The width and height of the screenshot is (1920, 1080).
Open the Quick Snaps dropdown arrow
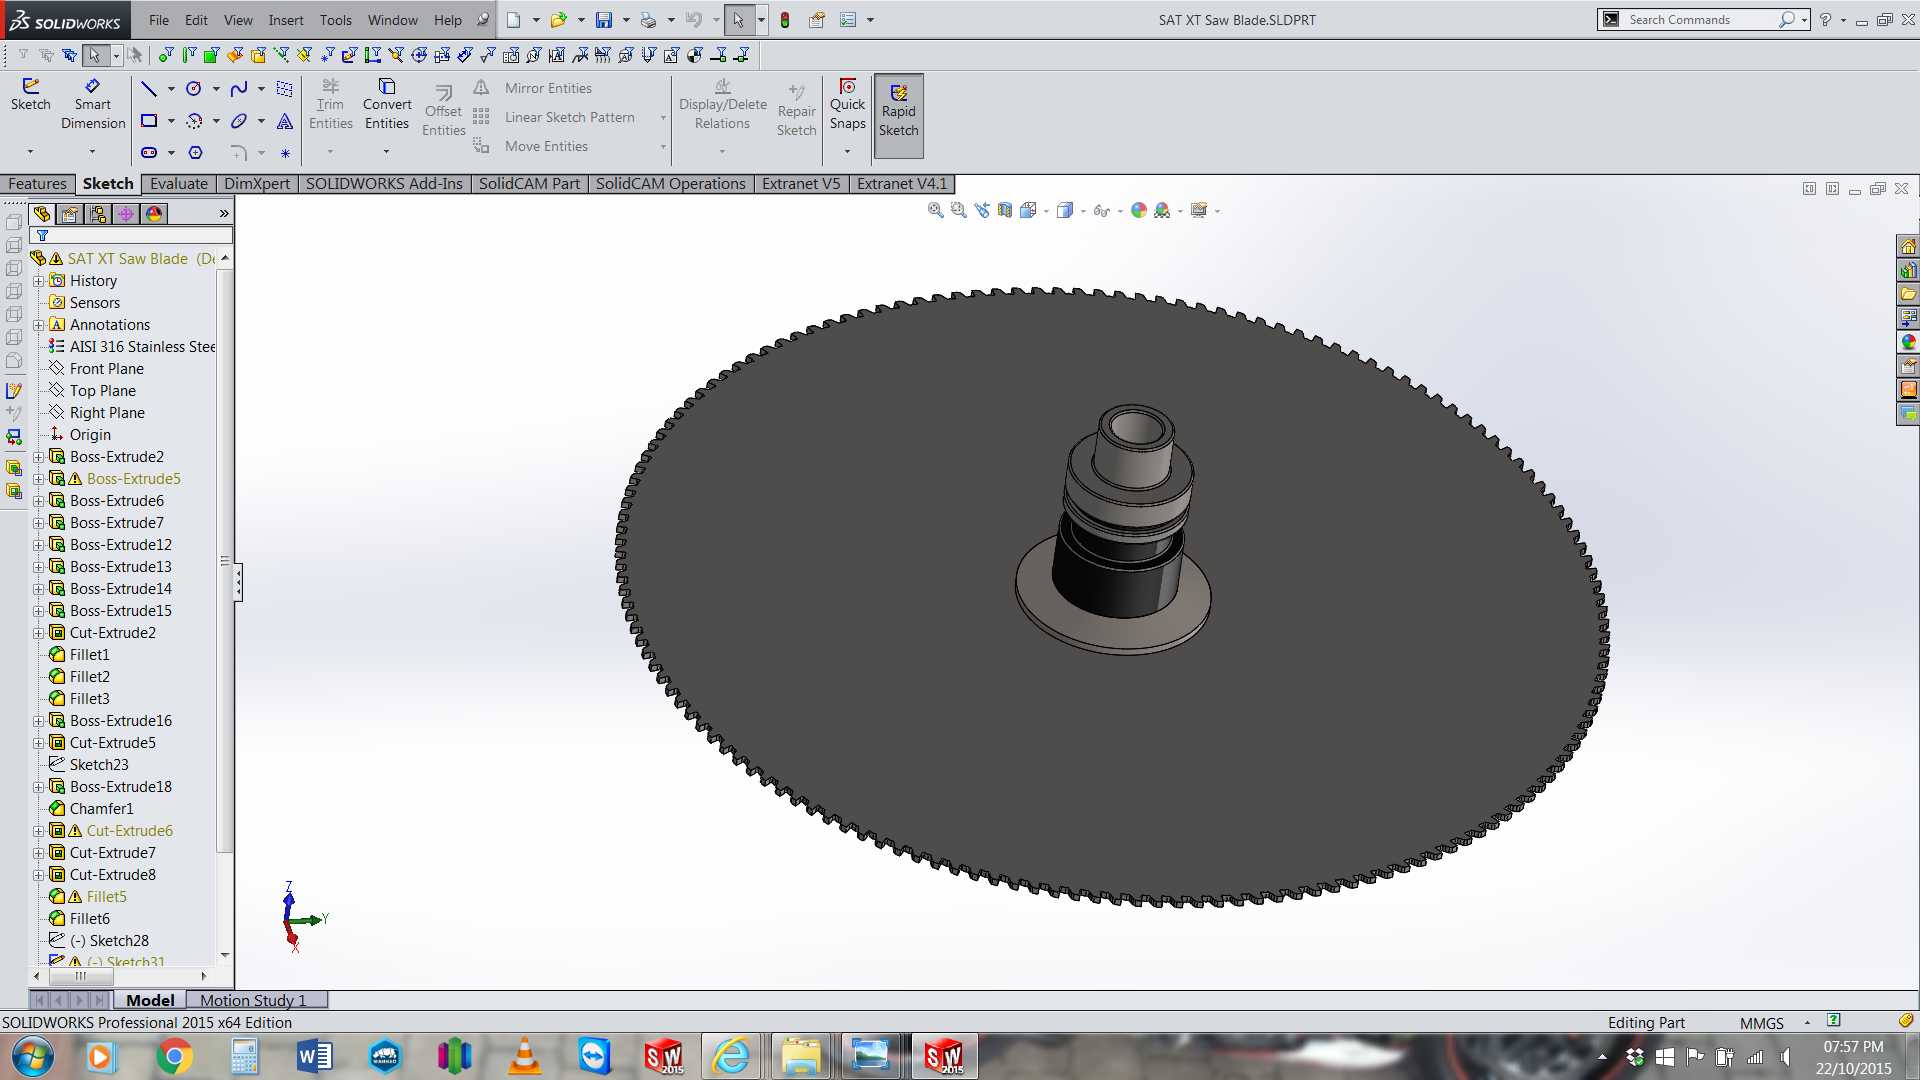[x=847, y=151]
